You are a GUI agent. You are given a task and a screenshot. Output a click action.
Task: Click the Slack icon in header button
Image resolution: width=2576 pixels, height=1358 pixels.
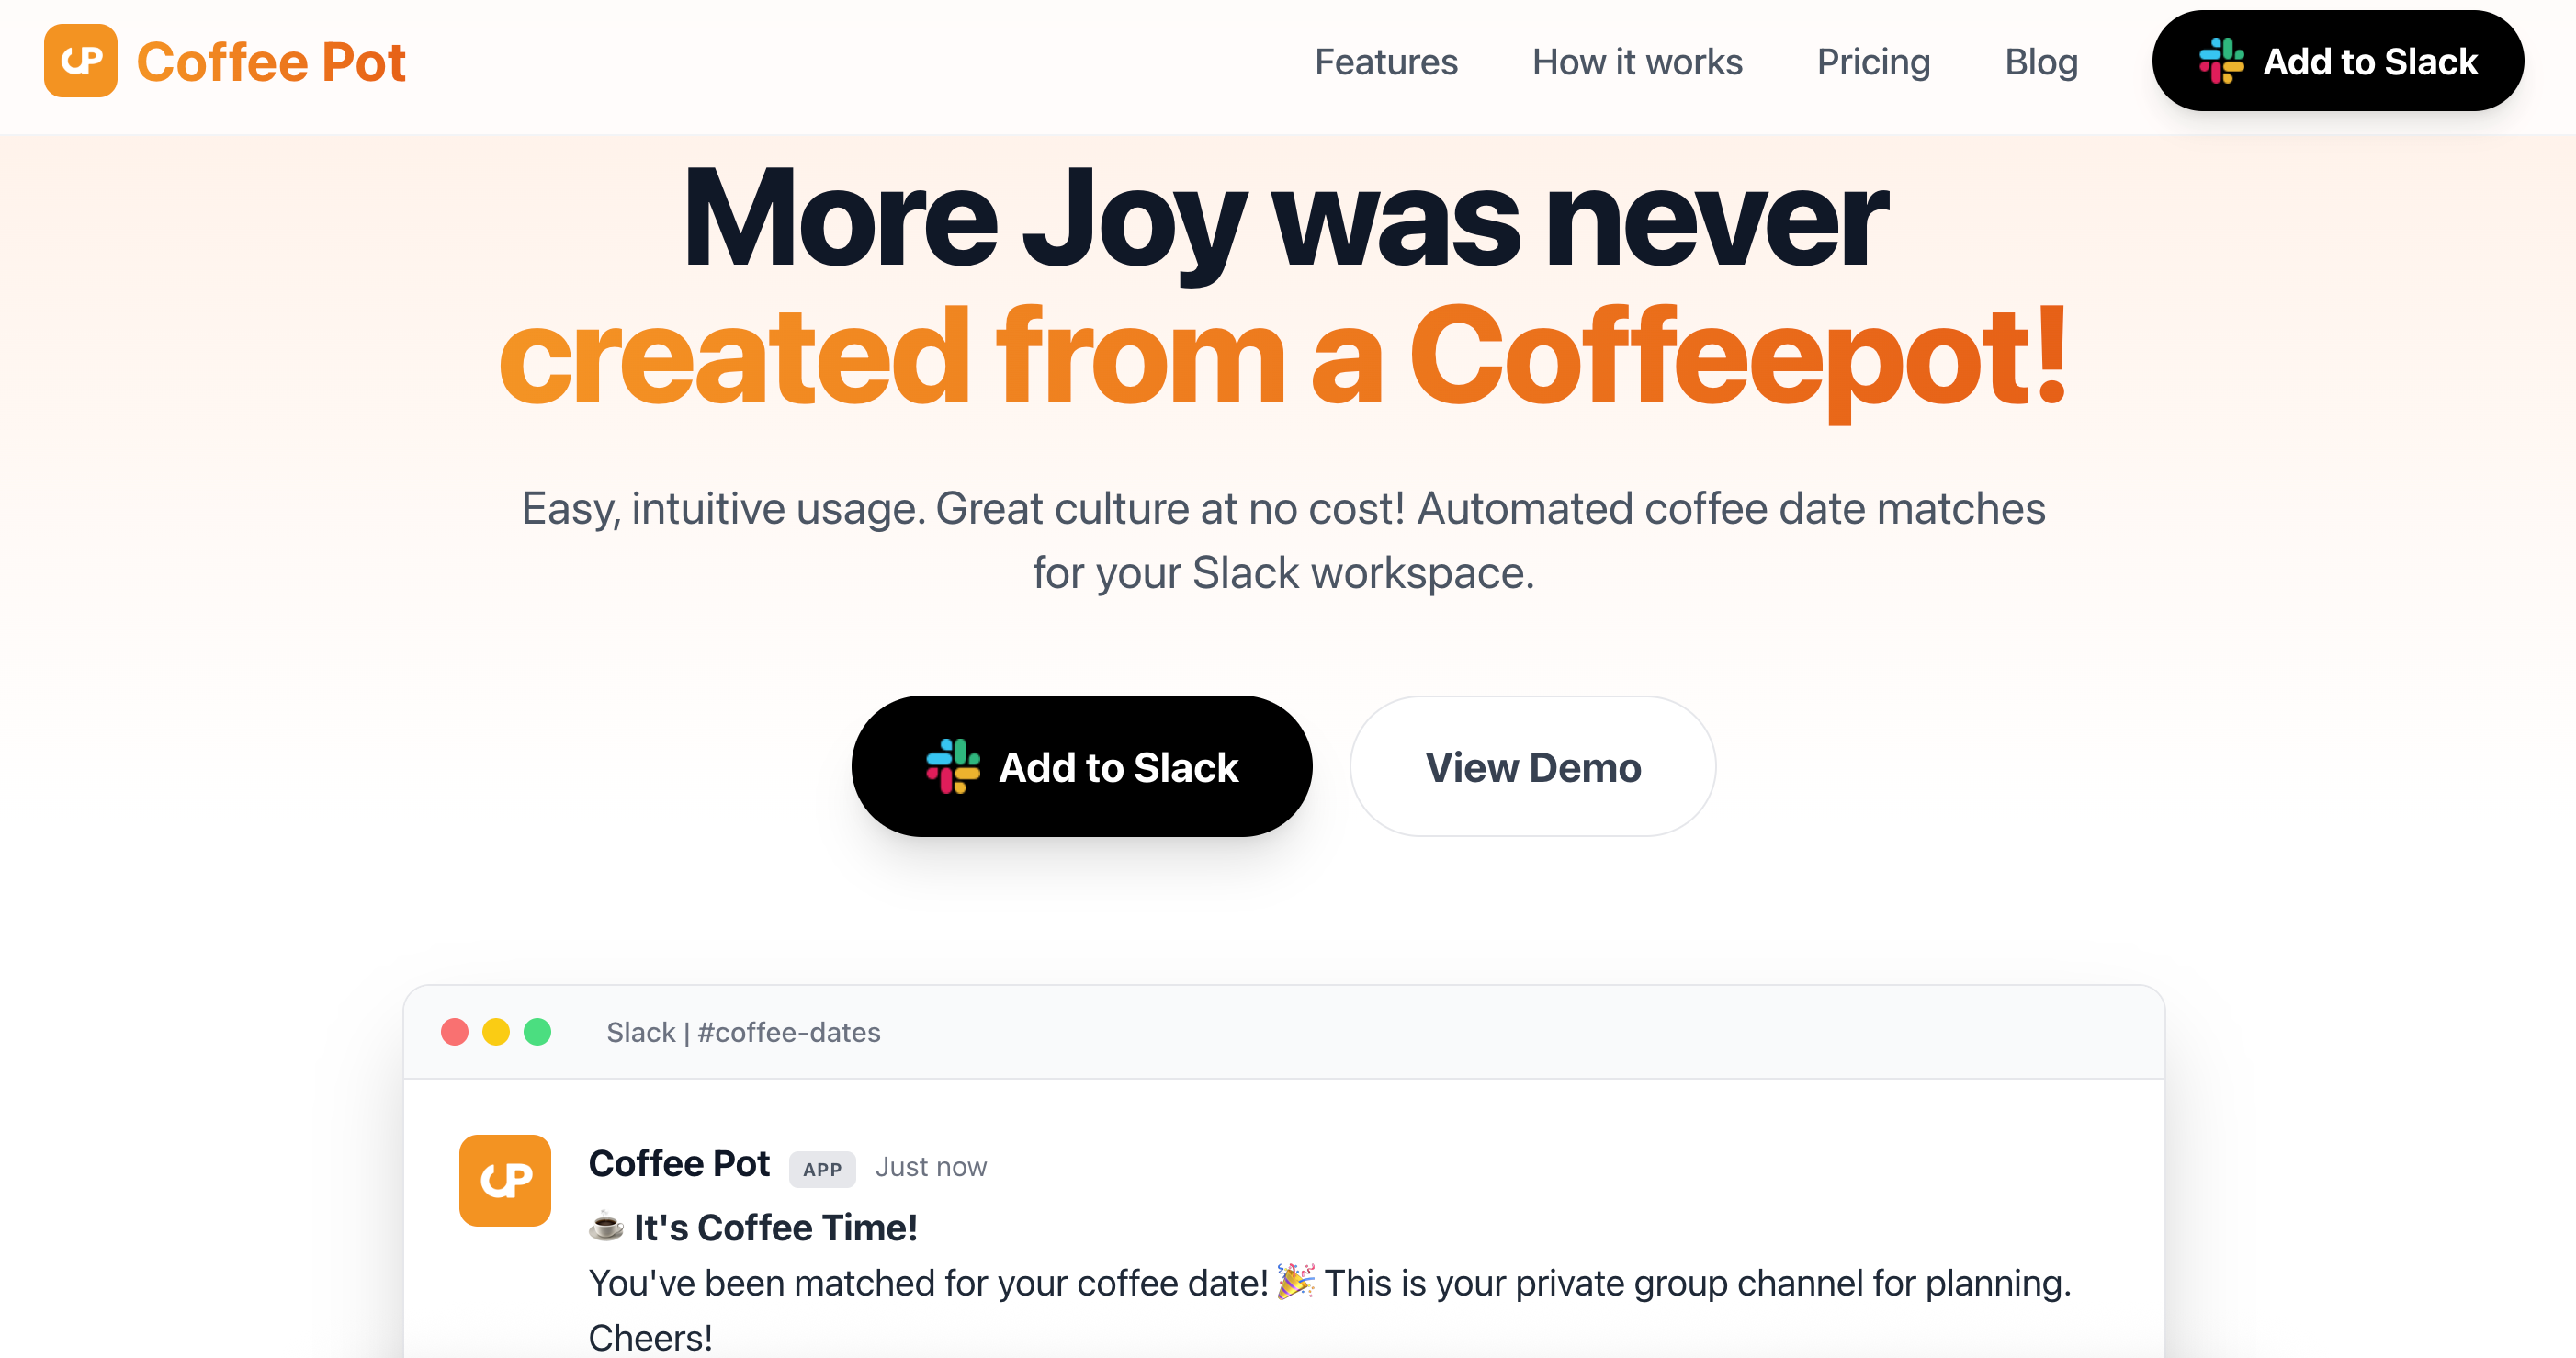(2221, 61)
